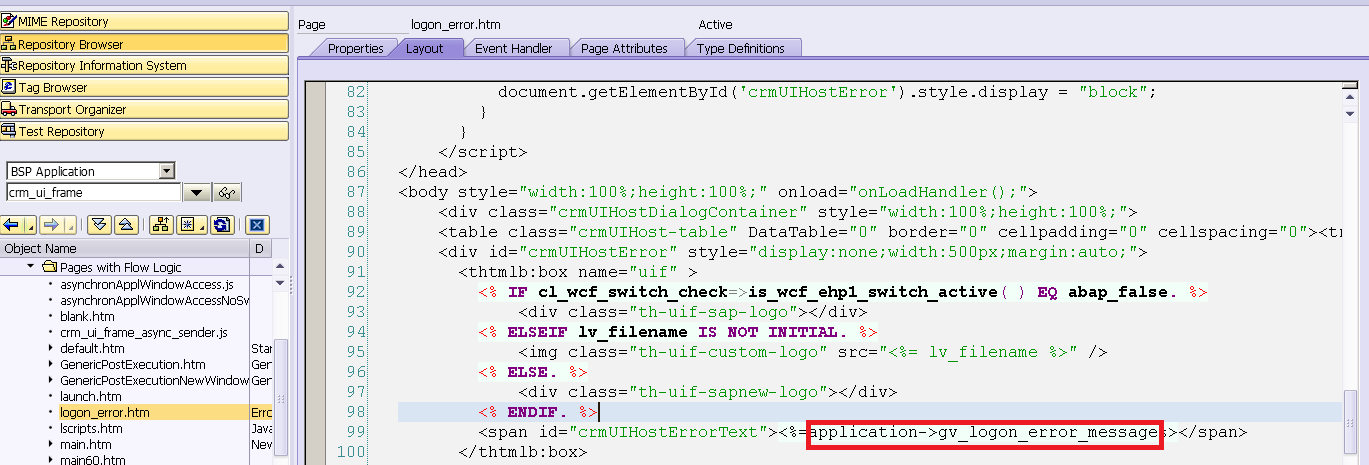Image resolution: width=1369 pixels, height=465 pixels.
Task: Click the ENDIF statement on line 98
Action: click(x=538, y=411)
